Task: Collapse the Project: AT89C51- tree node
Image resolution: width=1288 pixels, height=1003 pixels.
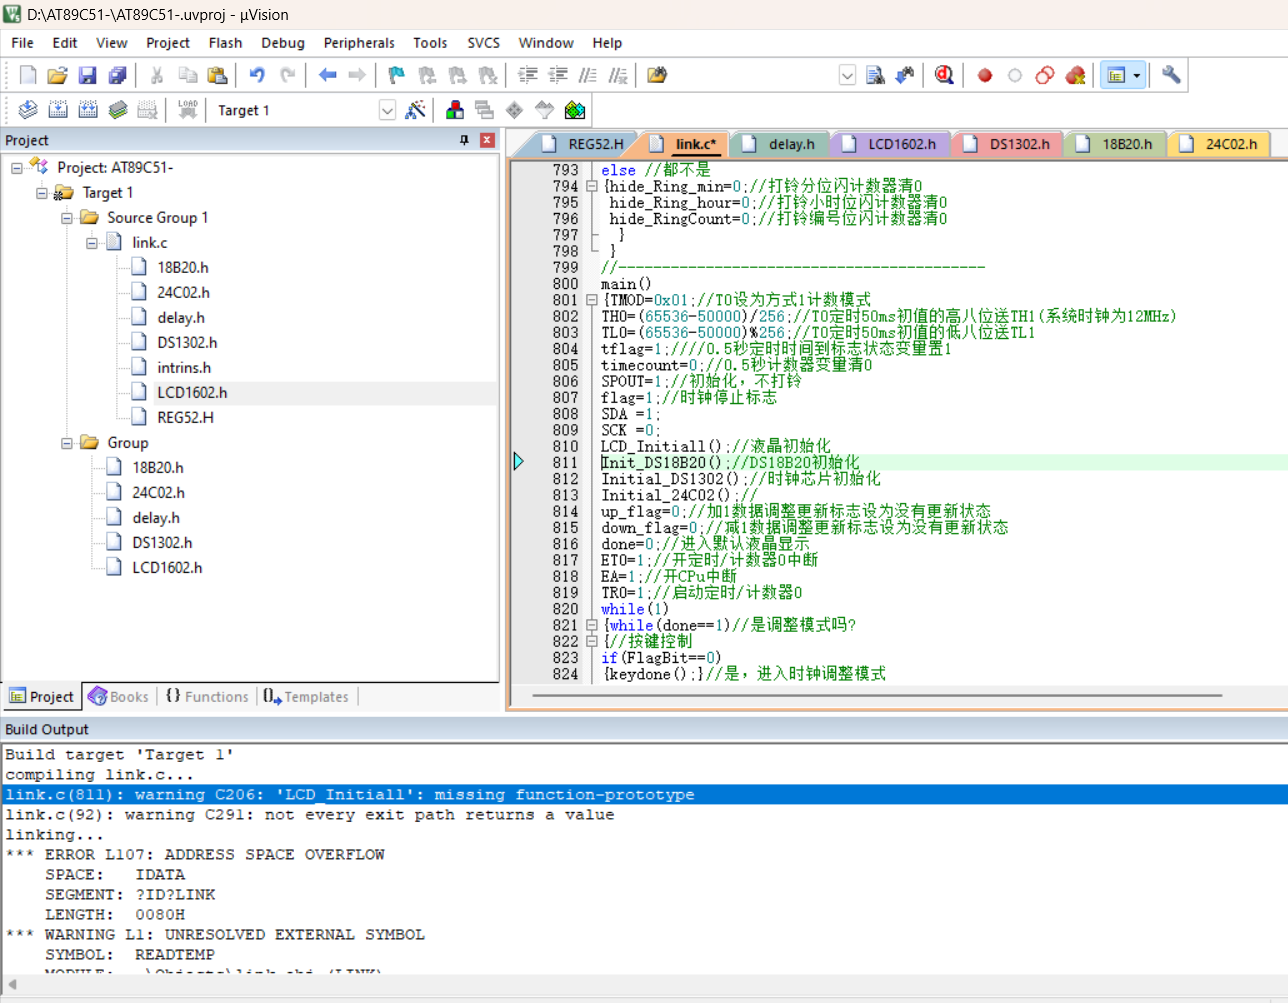Action: click(x=17, y=168)
